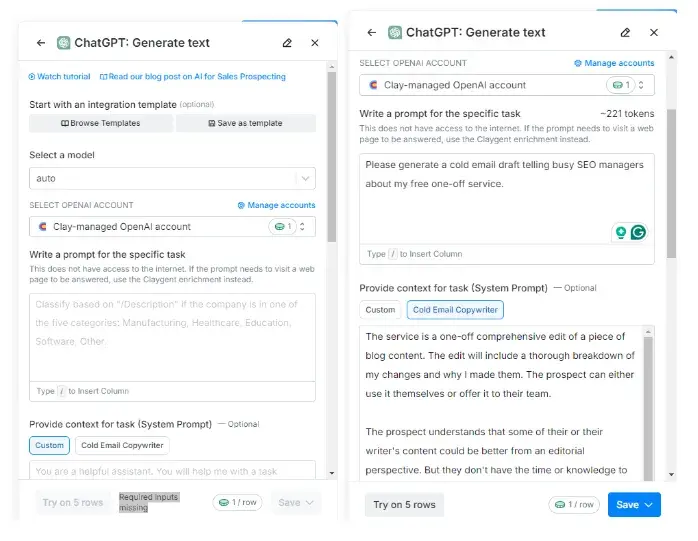This screenshot has height=541, width=698.
Task: Click the Grammarly icon in prompt box
Action: [637, 232]
